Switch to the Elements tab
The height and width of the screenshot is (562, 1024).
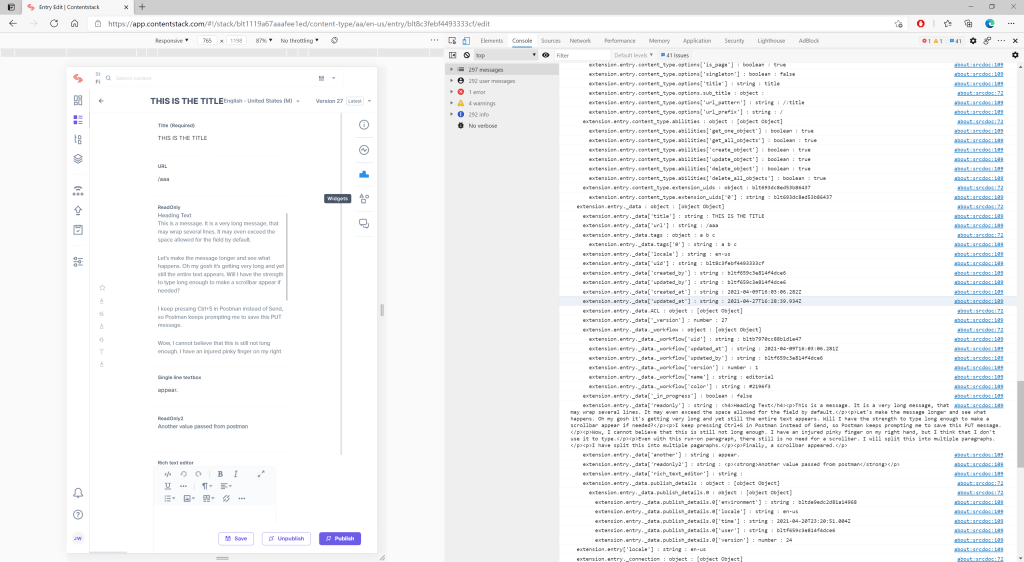492,41
